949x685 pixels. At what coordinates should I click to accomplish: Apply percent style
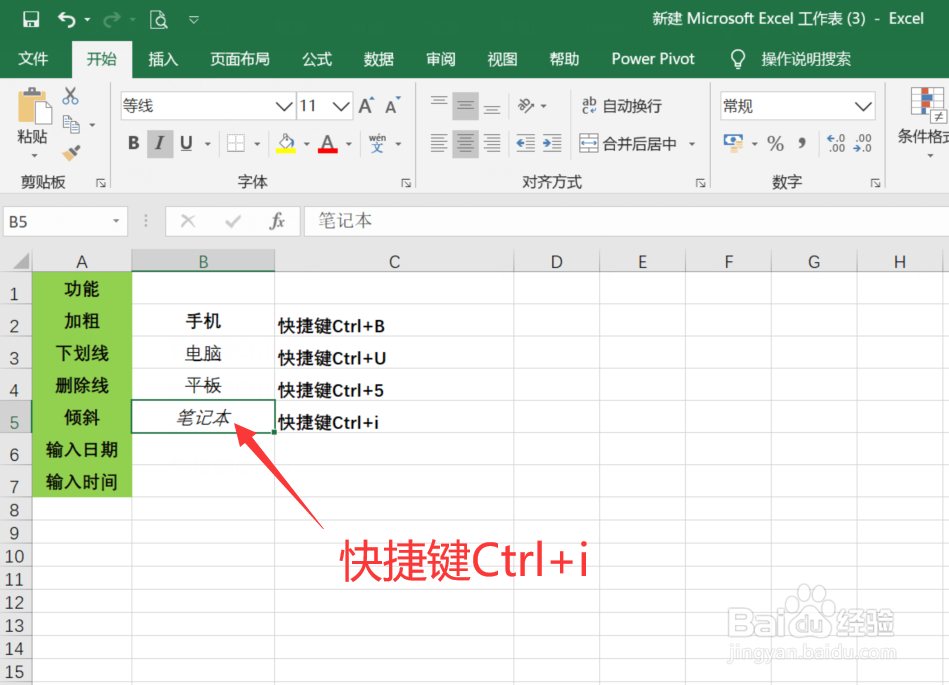(775, 143)
